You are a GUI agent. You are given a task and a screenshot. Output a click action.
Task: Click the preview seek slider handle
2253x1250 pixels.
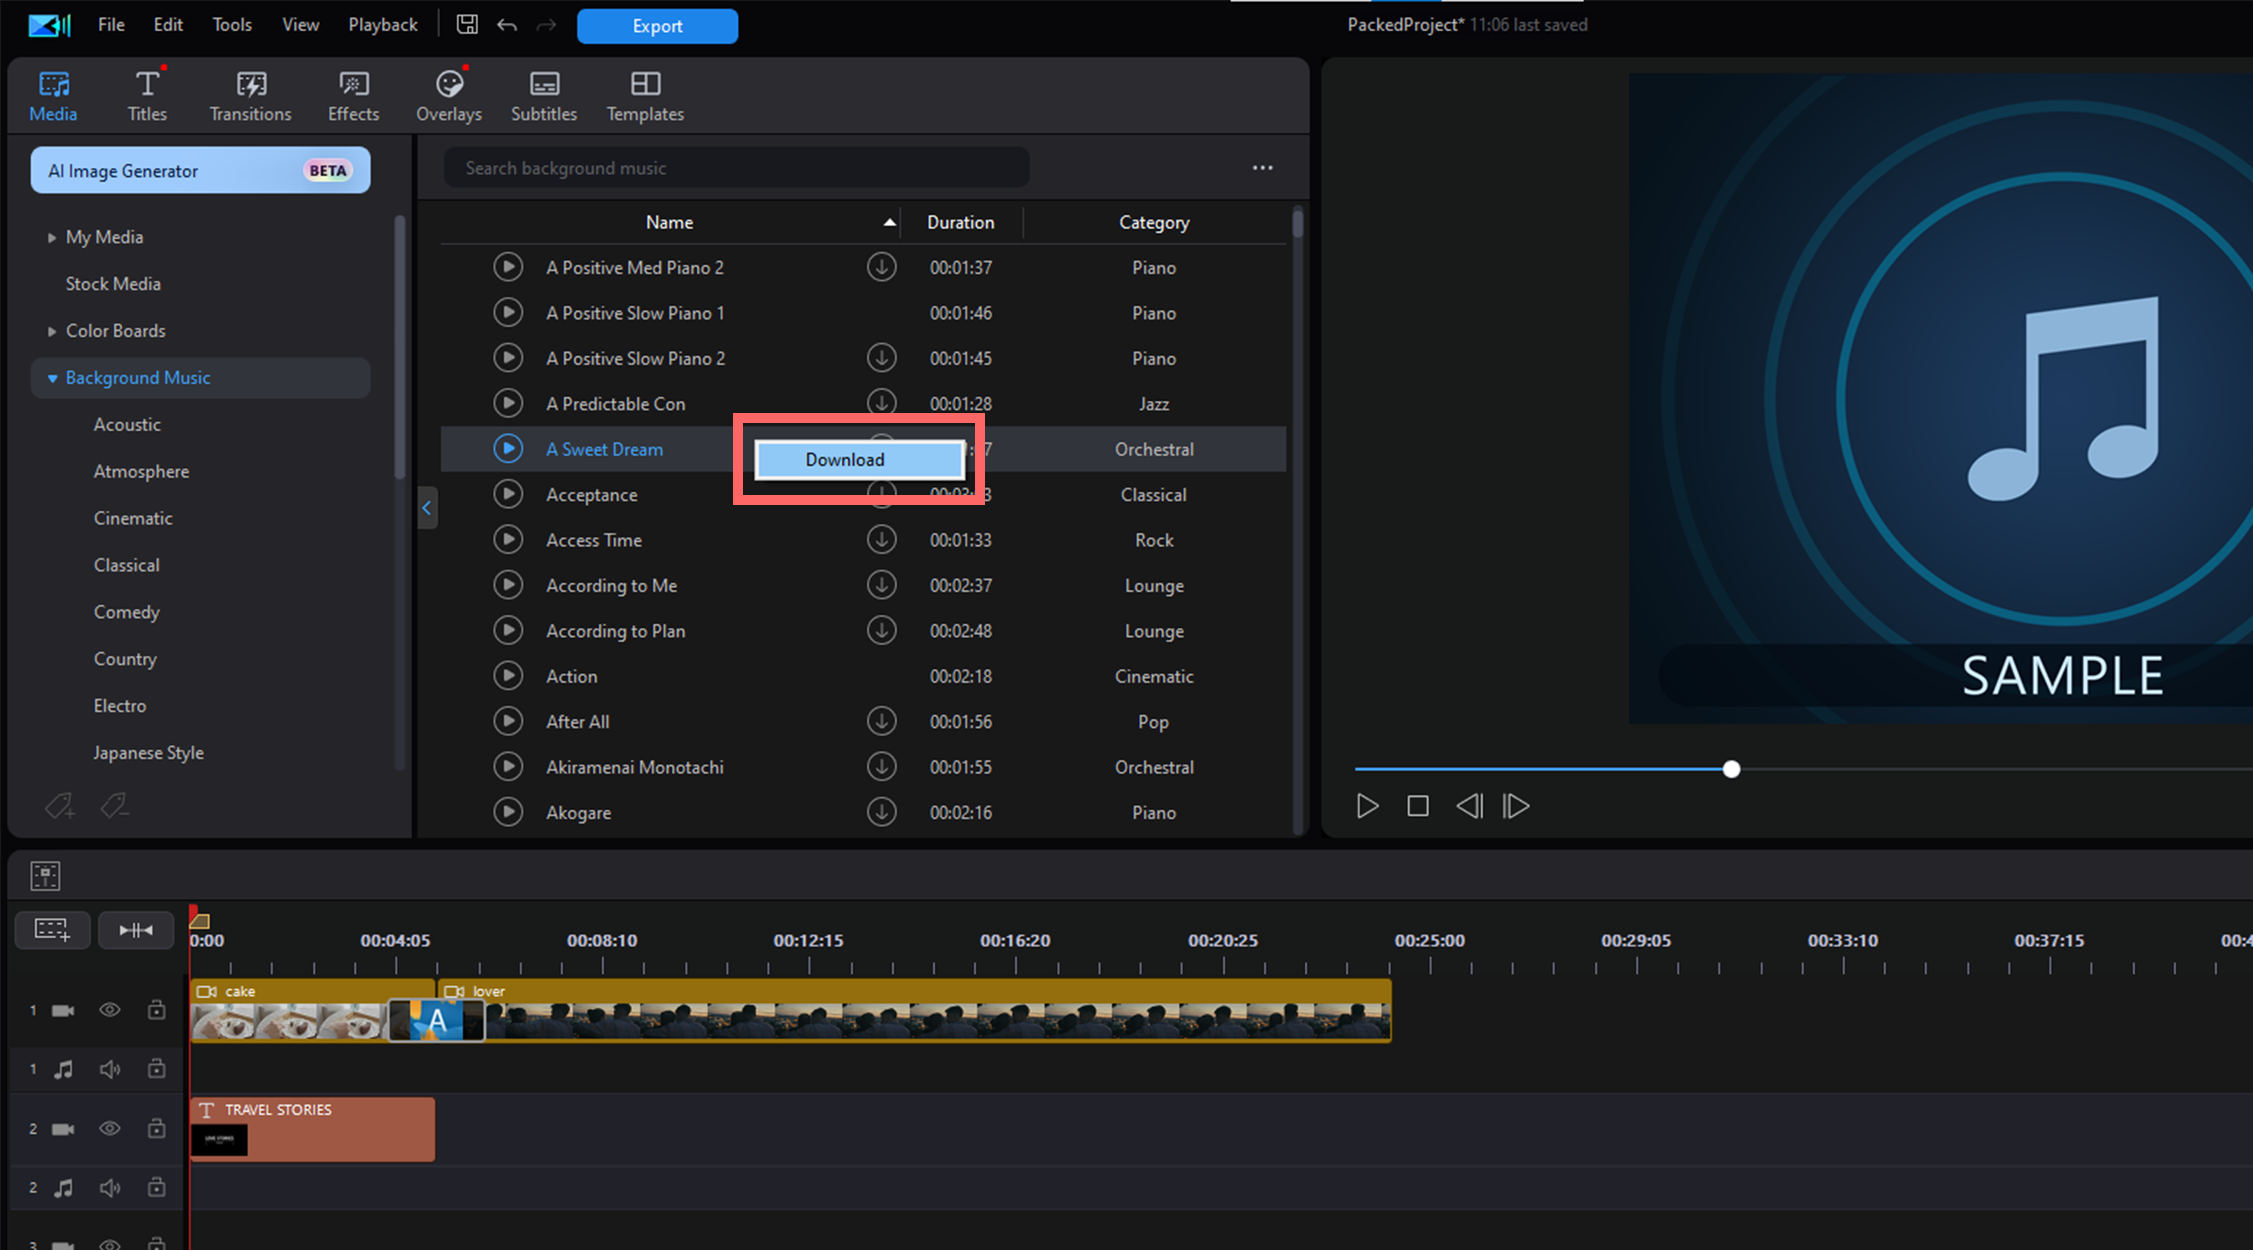[1731, 769]
